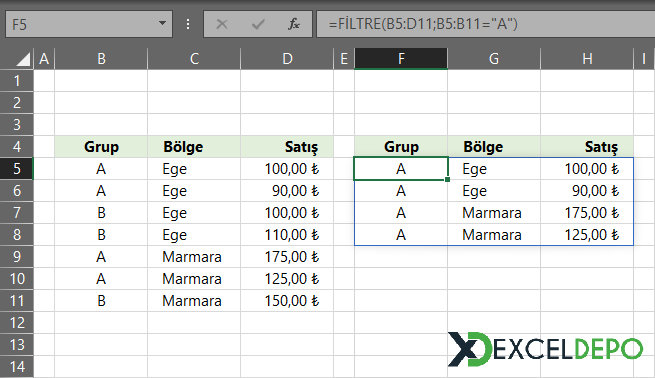Screen dimensions: 655x378
Task: Select column H header
Action: coord(587,58)
